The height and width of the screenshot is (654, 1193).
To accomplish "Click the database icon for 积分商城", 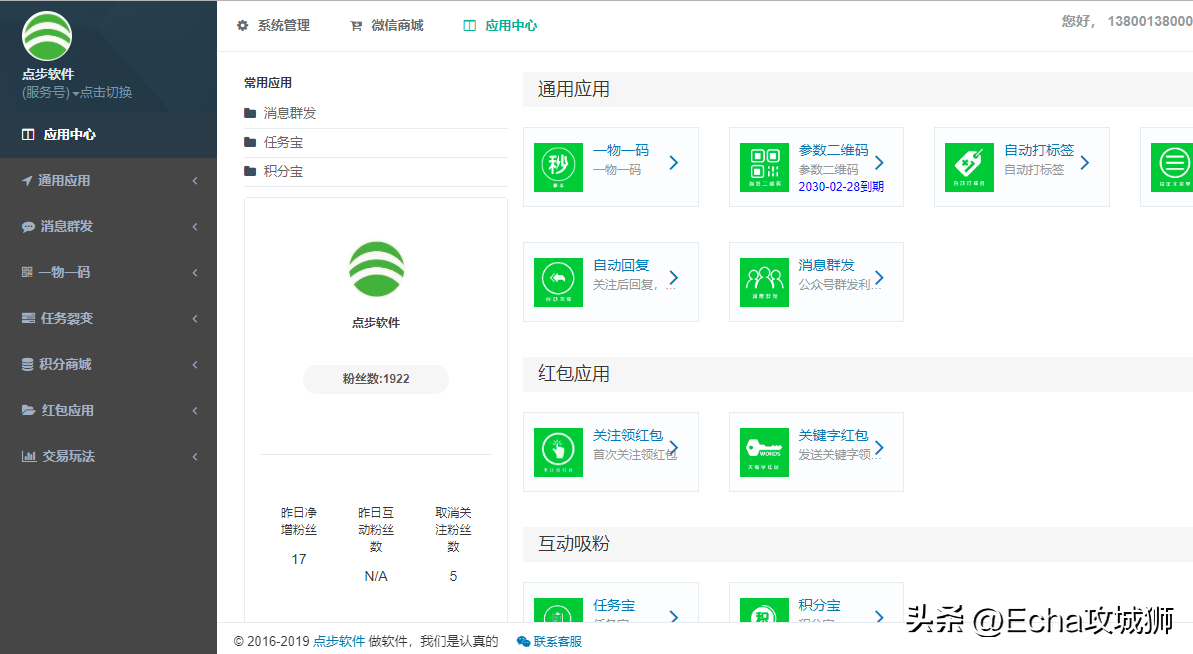I will click(x=27, y=364).
